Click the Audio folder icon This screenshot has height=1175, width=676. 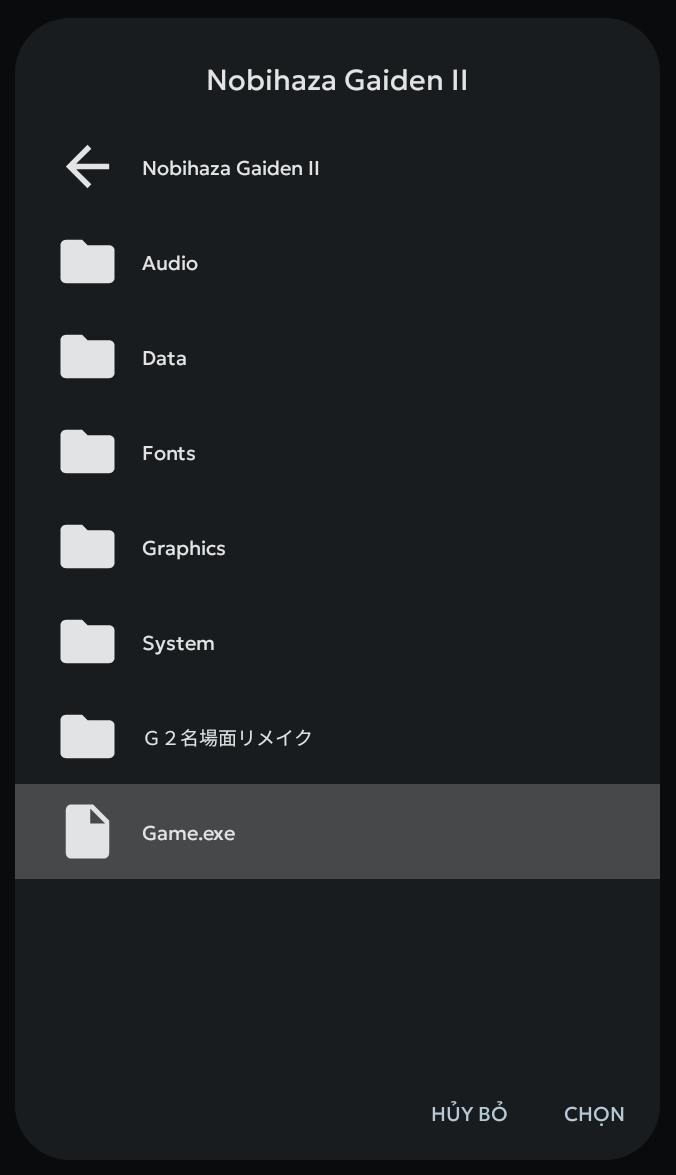[x=87, y=262]
